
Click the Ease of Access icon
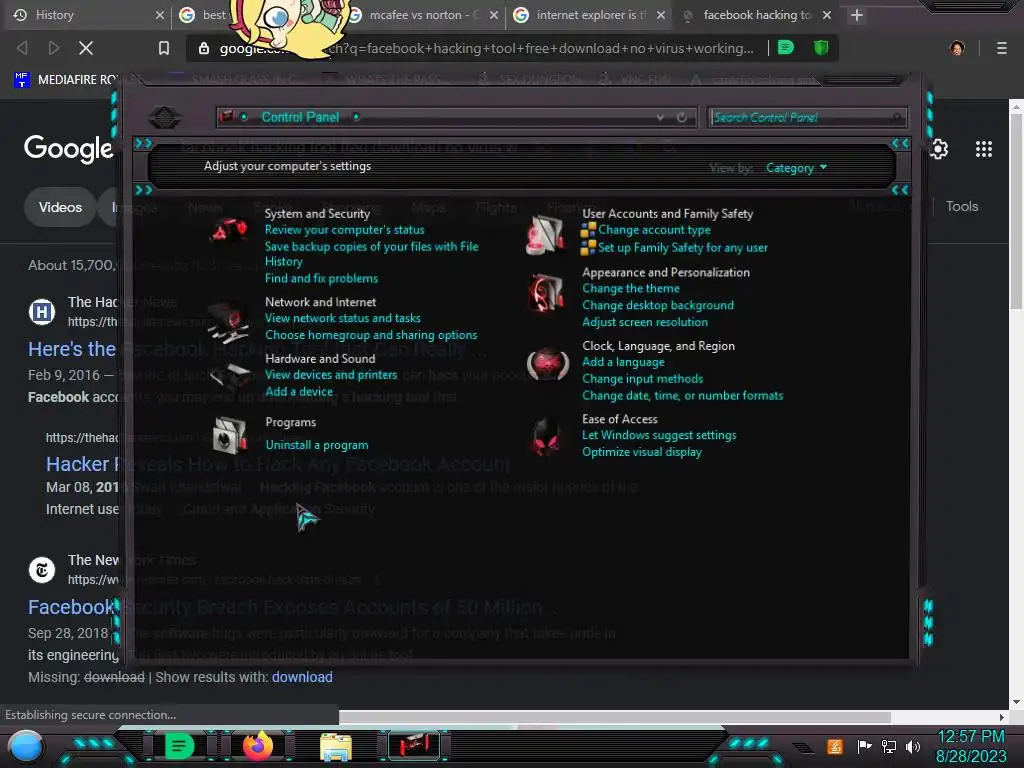[x=546, y=436]
